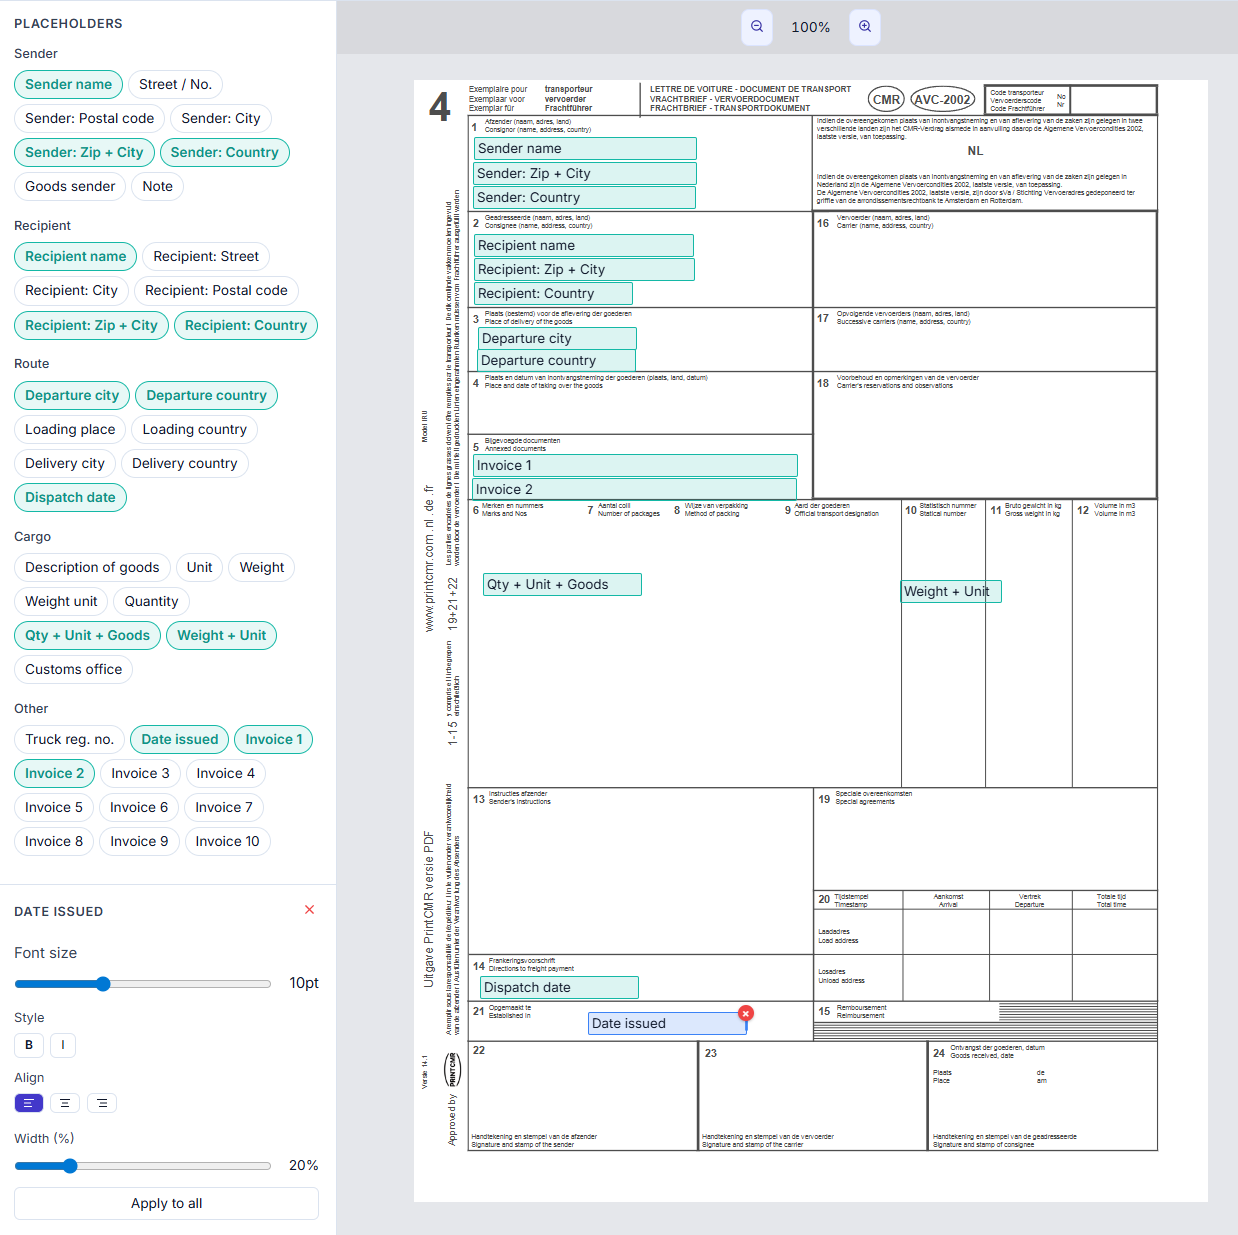Add Invoice 5 placeholder
The image size is (1238, 1235).
click(54, 807)
